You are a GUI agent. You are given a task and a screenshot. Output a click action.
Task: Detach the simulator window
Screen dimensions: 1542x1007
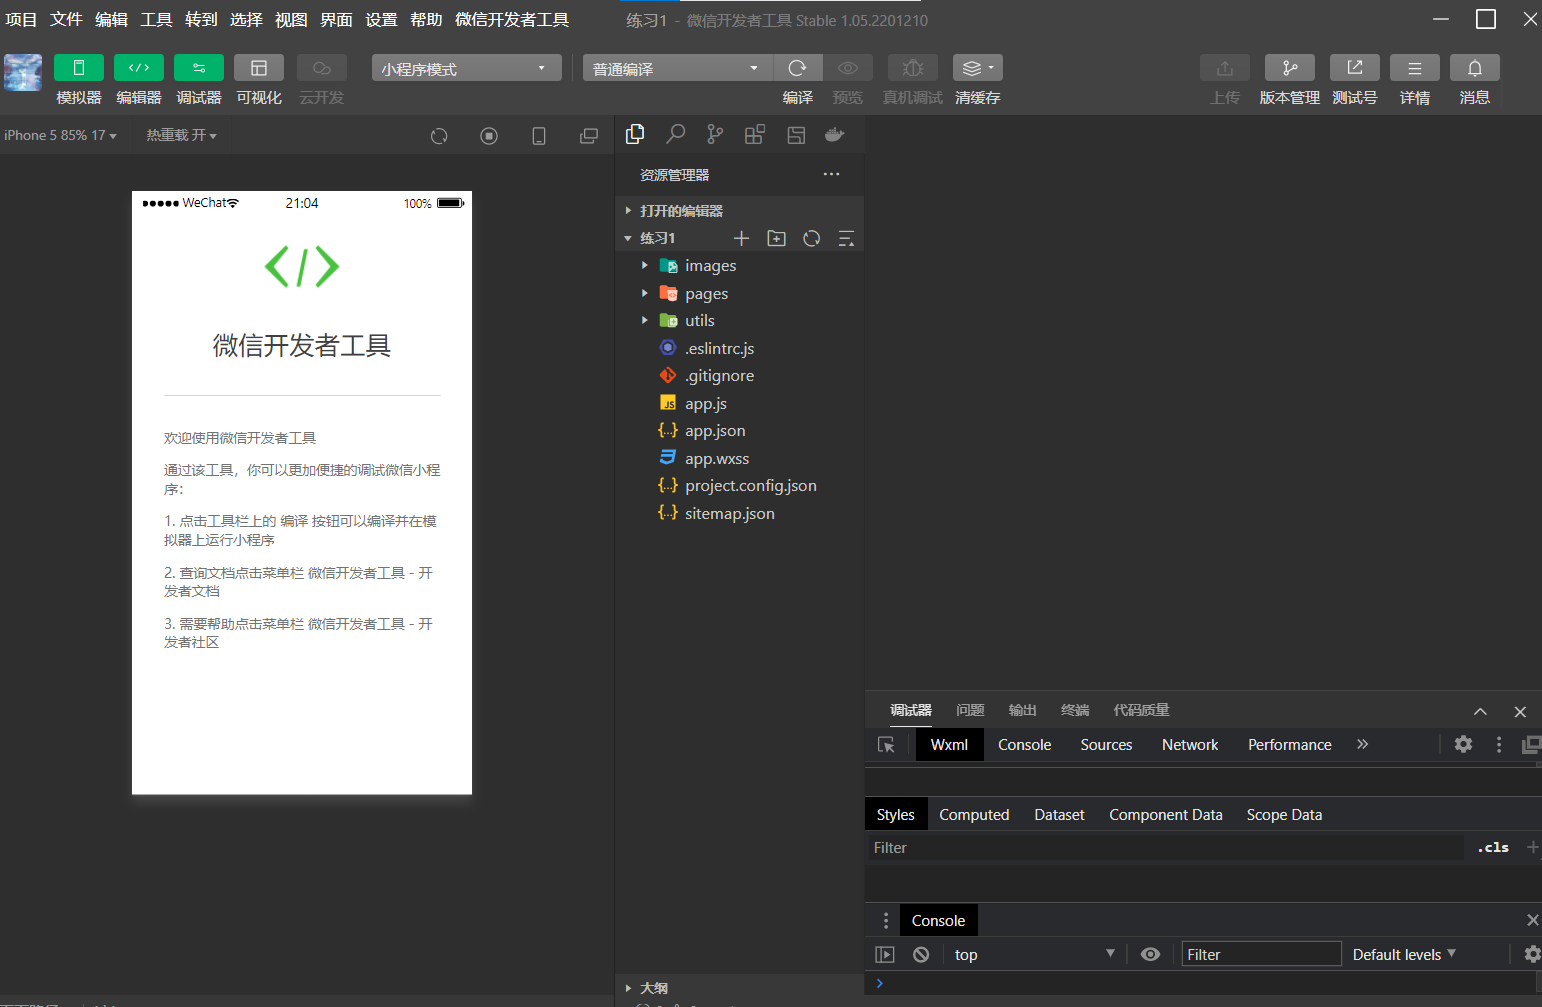point(589,136)
